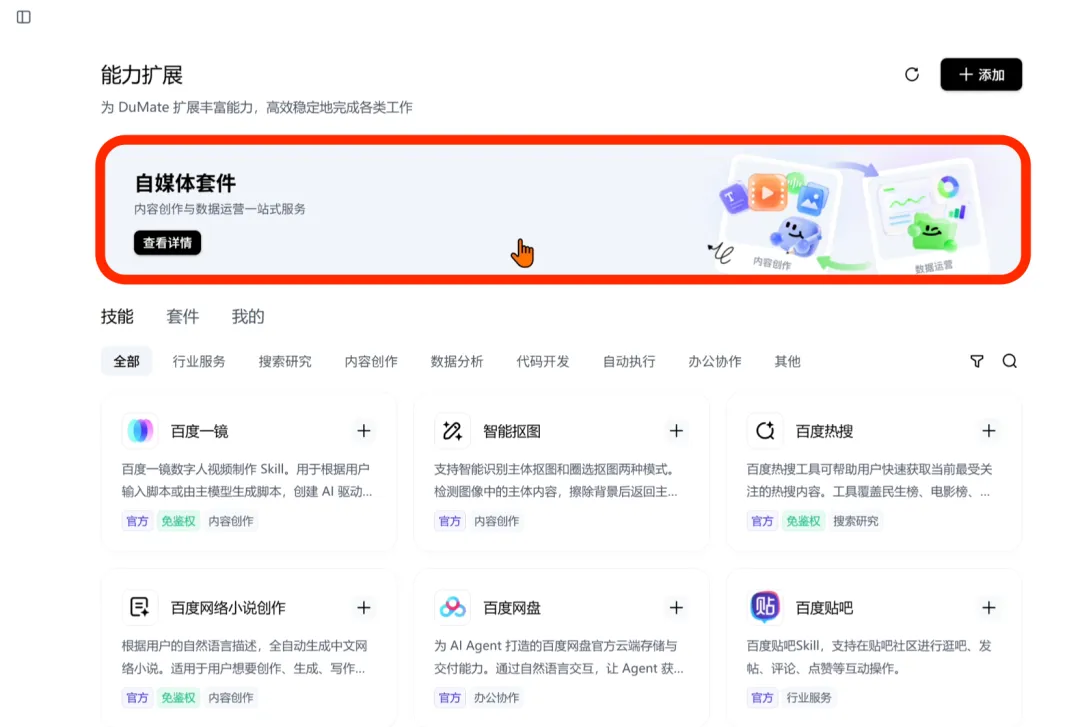The height and width of the screenshot is (727, 1080).
Task: Click the 内容创作 tag on 百度网络小说创作
Action: (231, 697)
